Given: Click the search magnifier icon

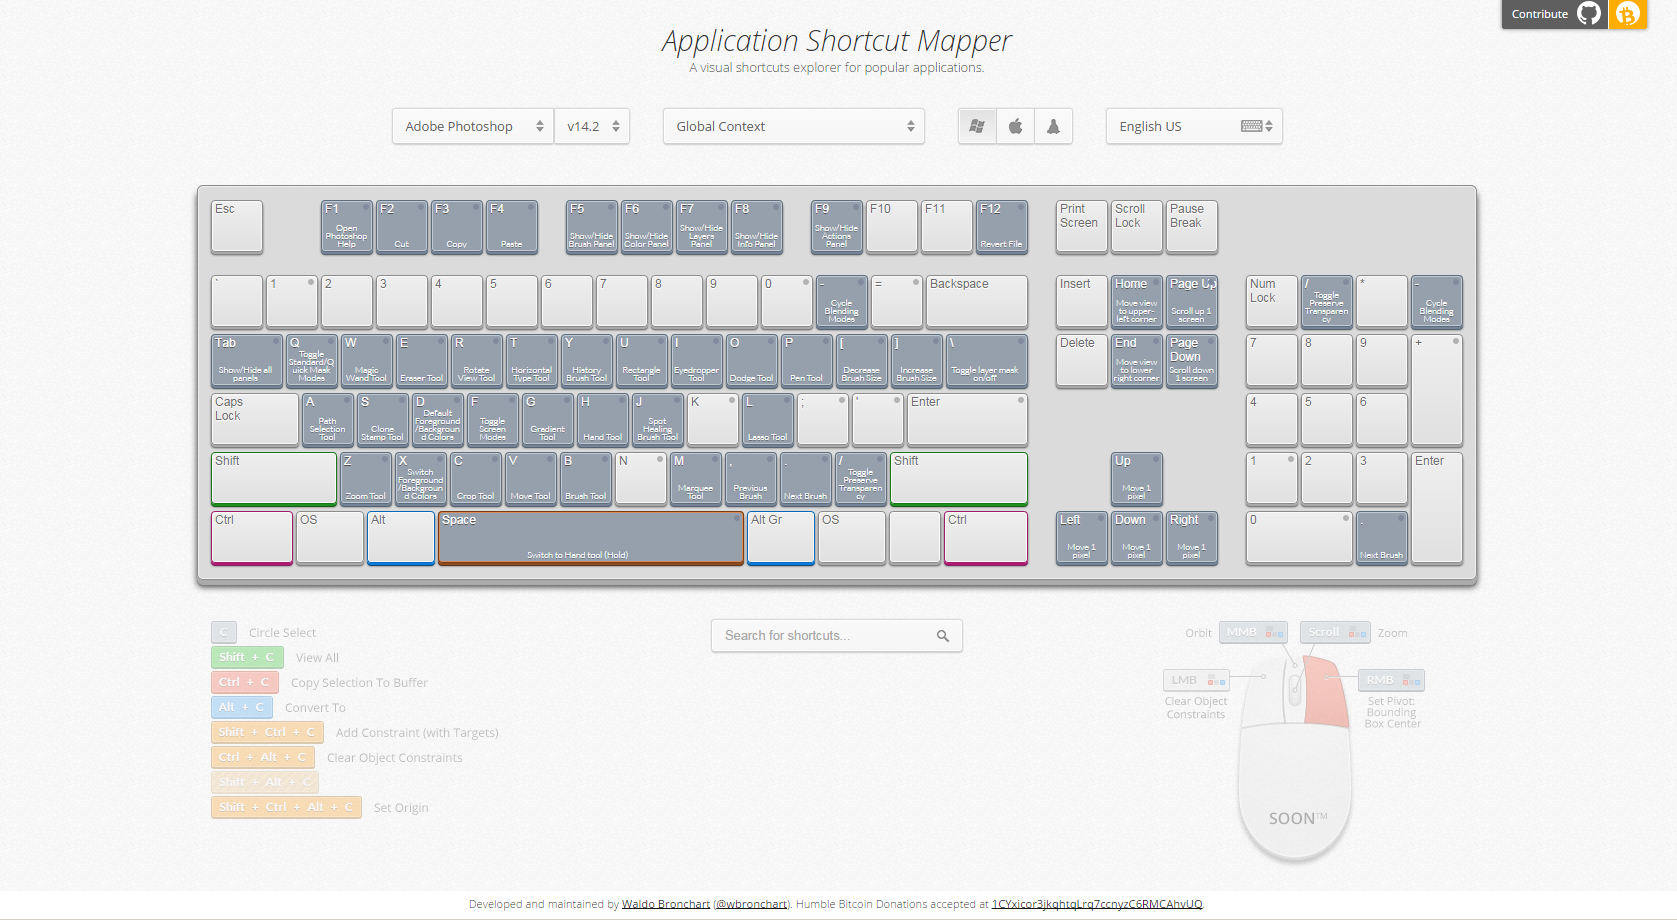Looking at the screenshot, I should (x=942, y=636).
